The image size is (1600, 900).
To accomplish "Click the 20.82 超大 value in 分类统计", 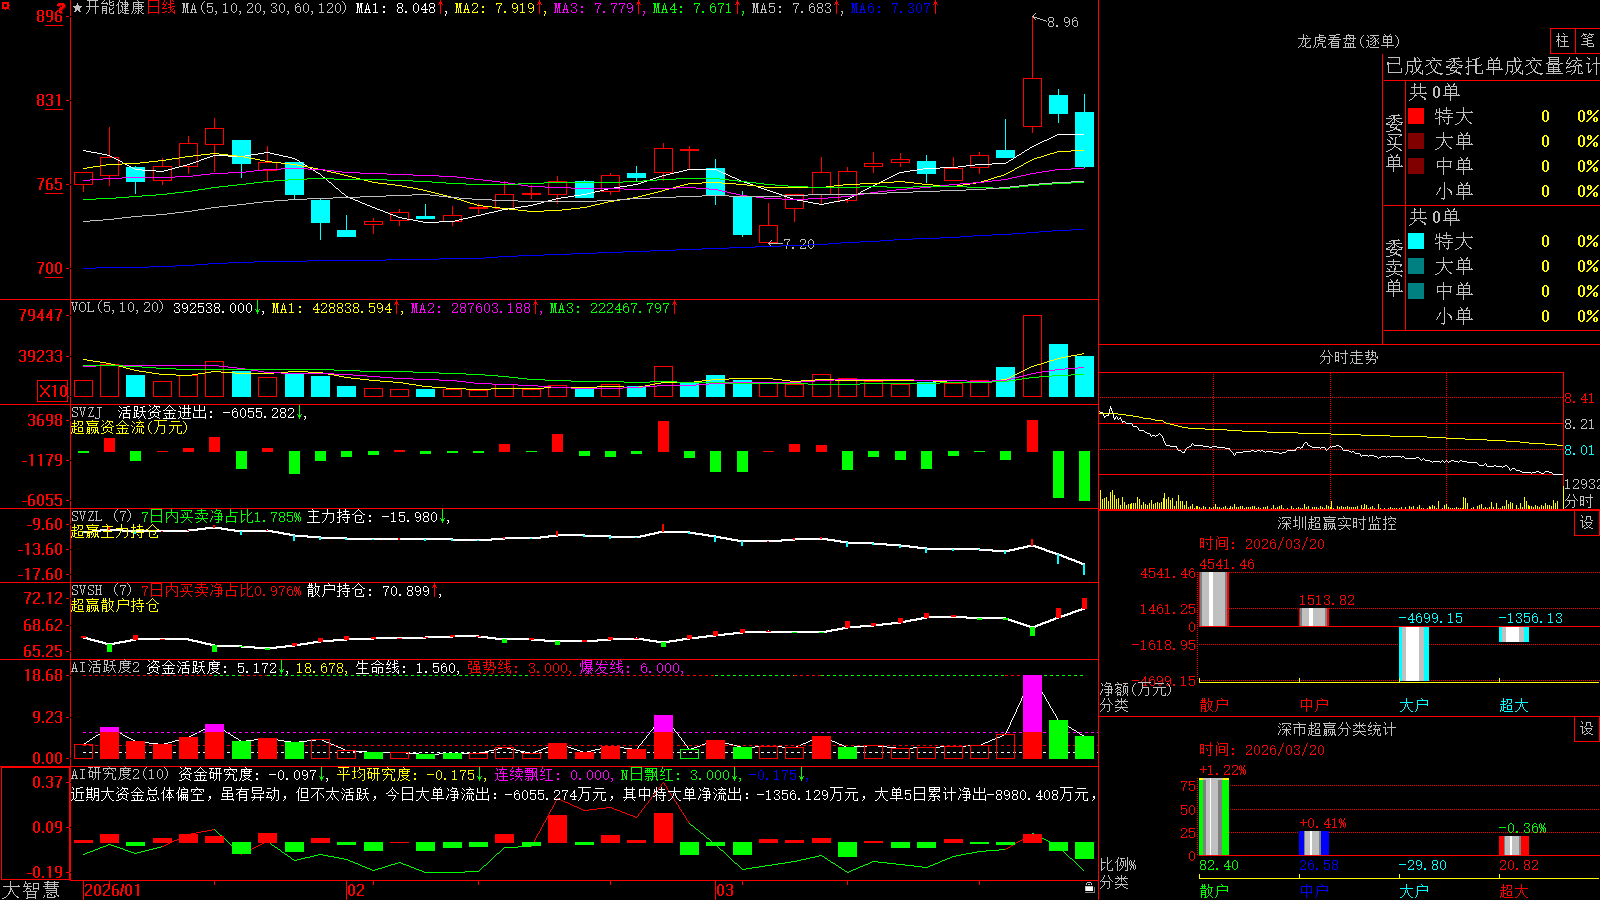I will [1519, 865].
